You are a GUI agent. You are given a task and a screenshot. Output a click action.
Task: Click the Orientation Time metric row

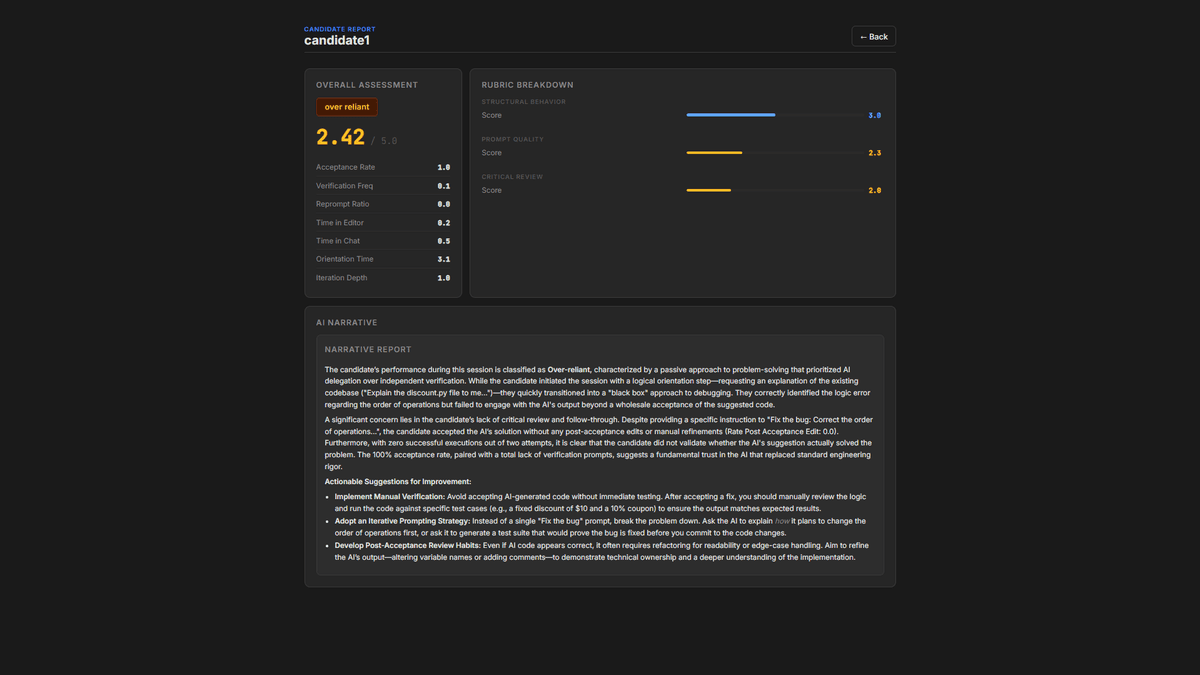[382, 259]
